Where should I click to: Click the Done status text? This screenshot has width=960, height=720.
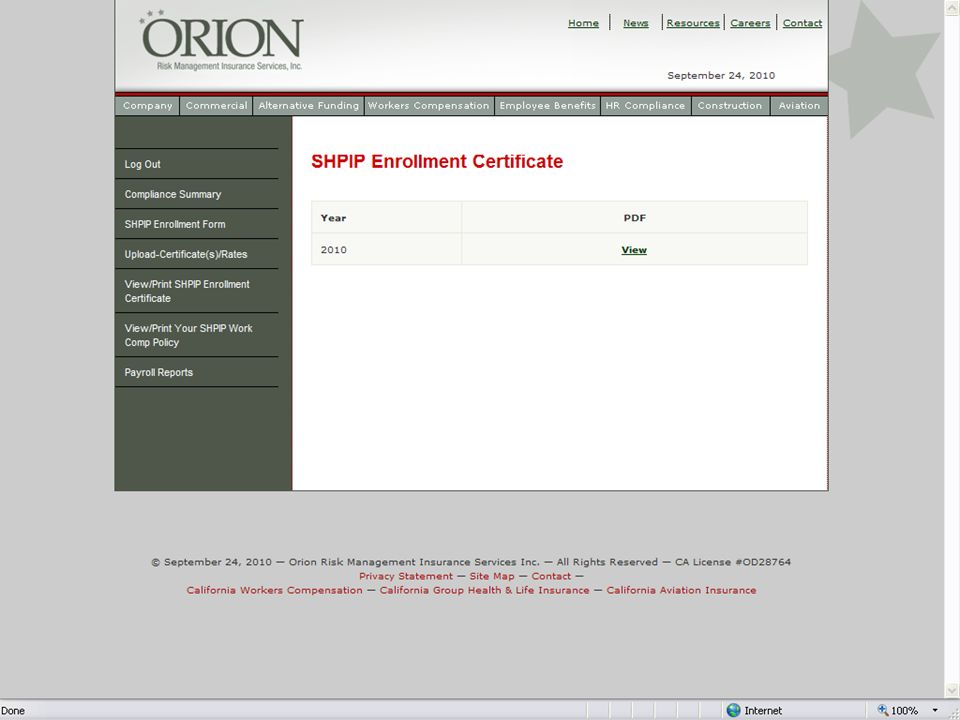pyautogui.click(x=13, y=711)
